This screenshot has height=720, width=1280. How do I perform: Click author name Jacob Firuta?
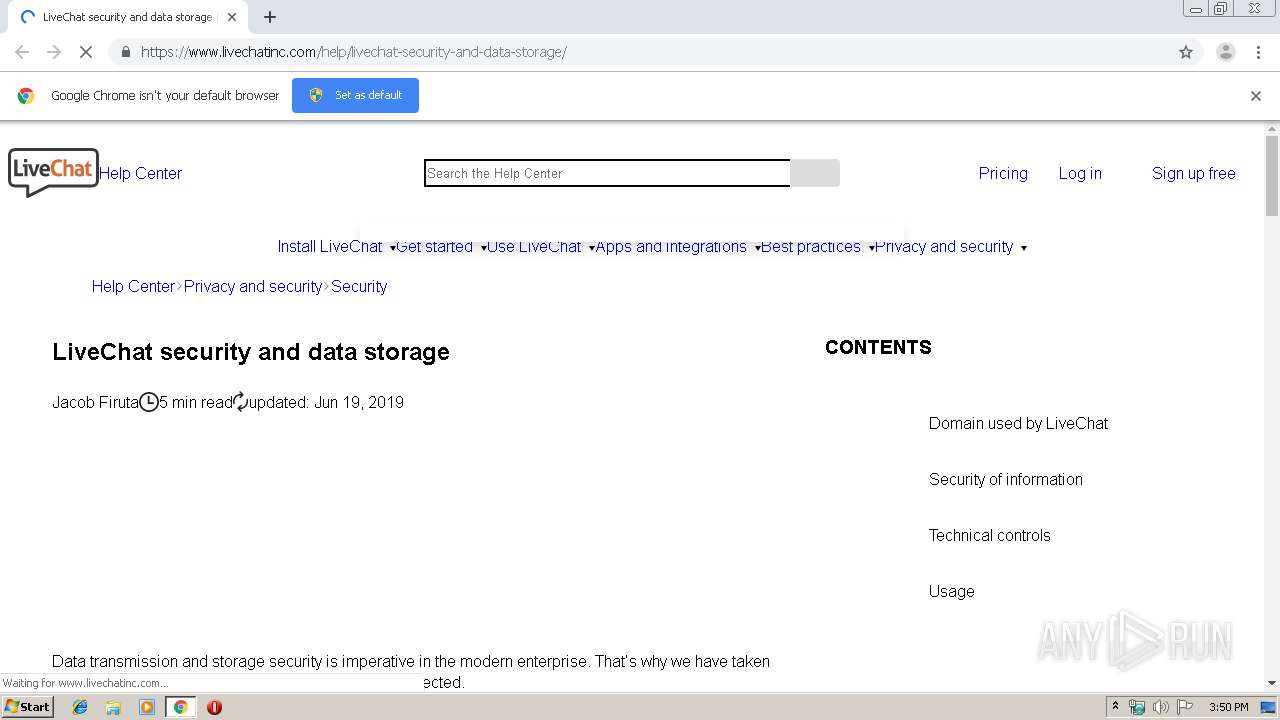(x=95, y=402)
